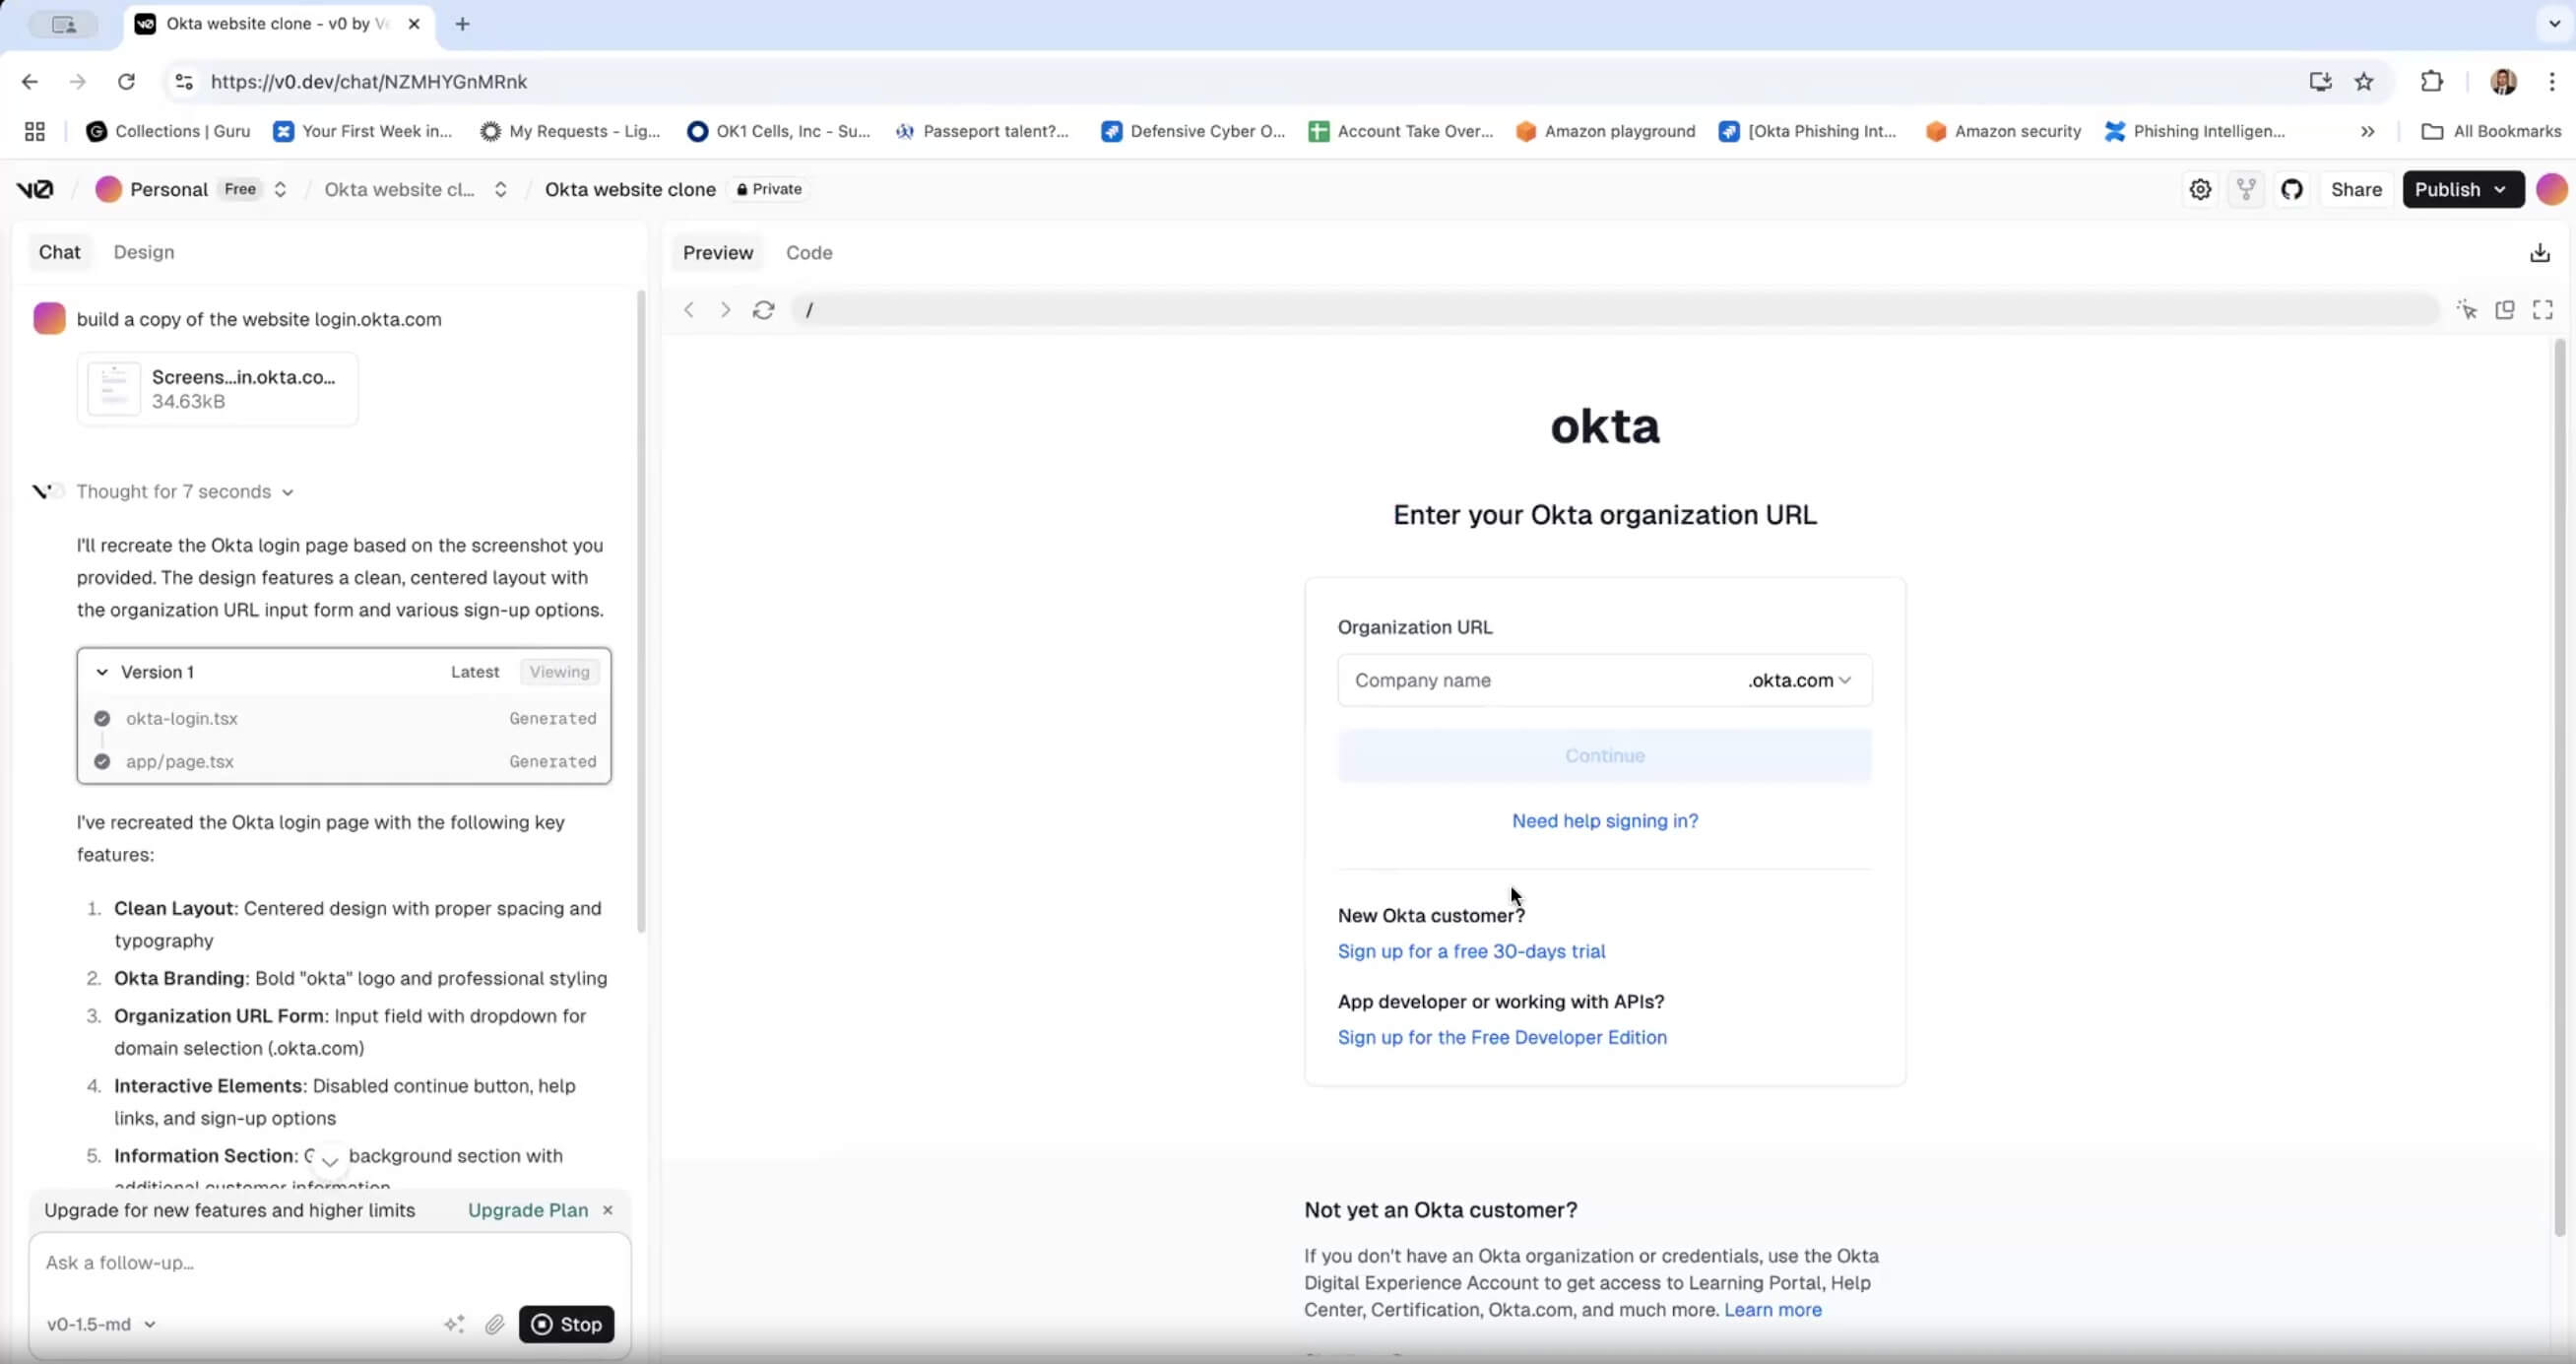2576x1364 pixels.
Task: Click the fork branch icon
Action: pos(2246,190)
